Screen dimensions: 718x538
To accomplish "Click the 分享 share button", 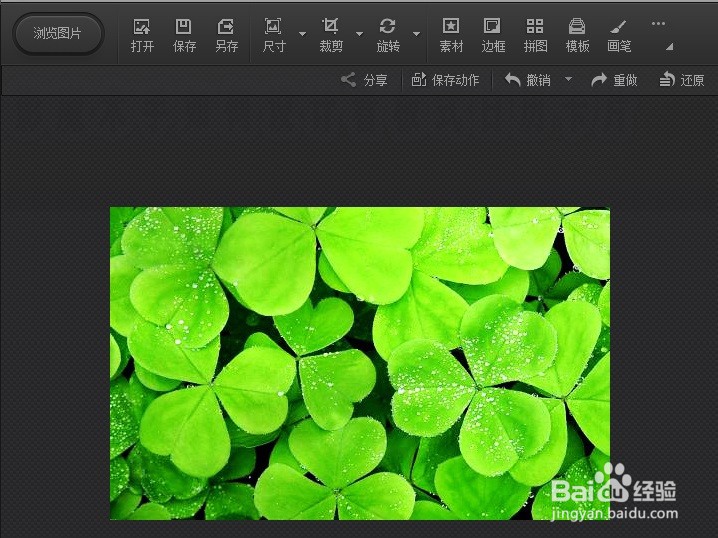I will [364, 80].
